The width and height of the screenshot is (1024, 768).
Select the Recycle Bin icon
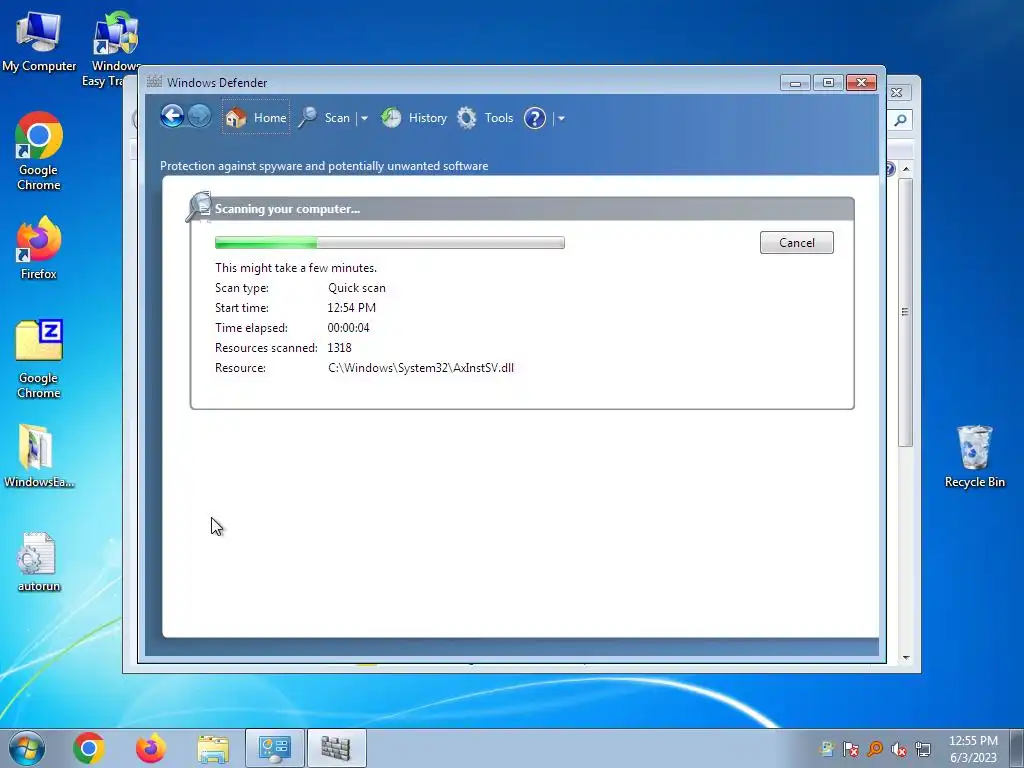(x=974, y=456)
